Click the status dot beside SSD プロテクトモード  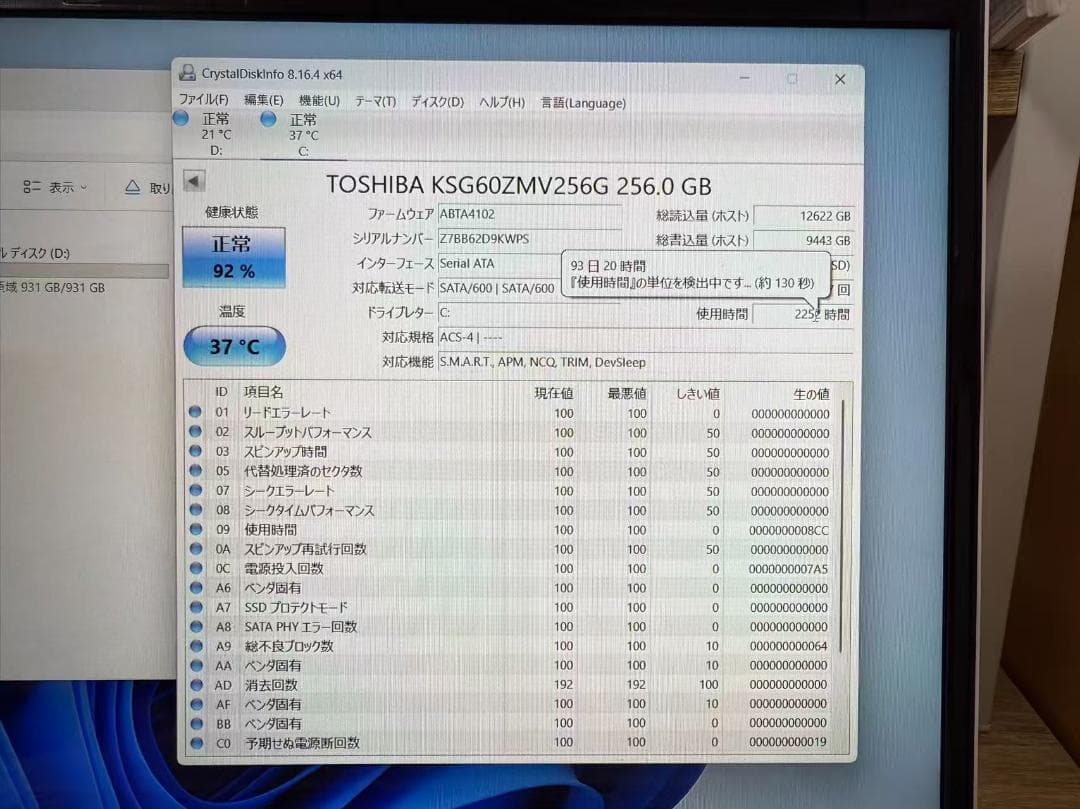(x=196, y=607)
